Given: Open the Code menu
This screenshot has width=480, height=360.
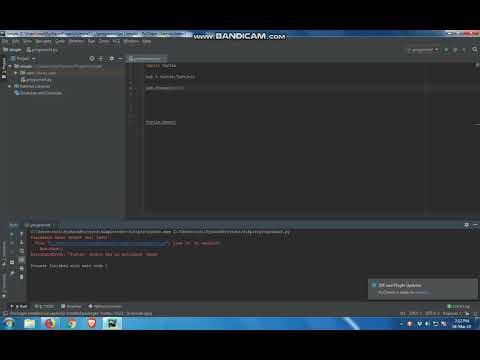Looking at the screenshot, I should [x=60, y=41].
